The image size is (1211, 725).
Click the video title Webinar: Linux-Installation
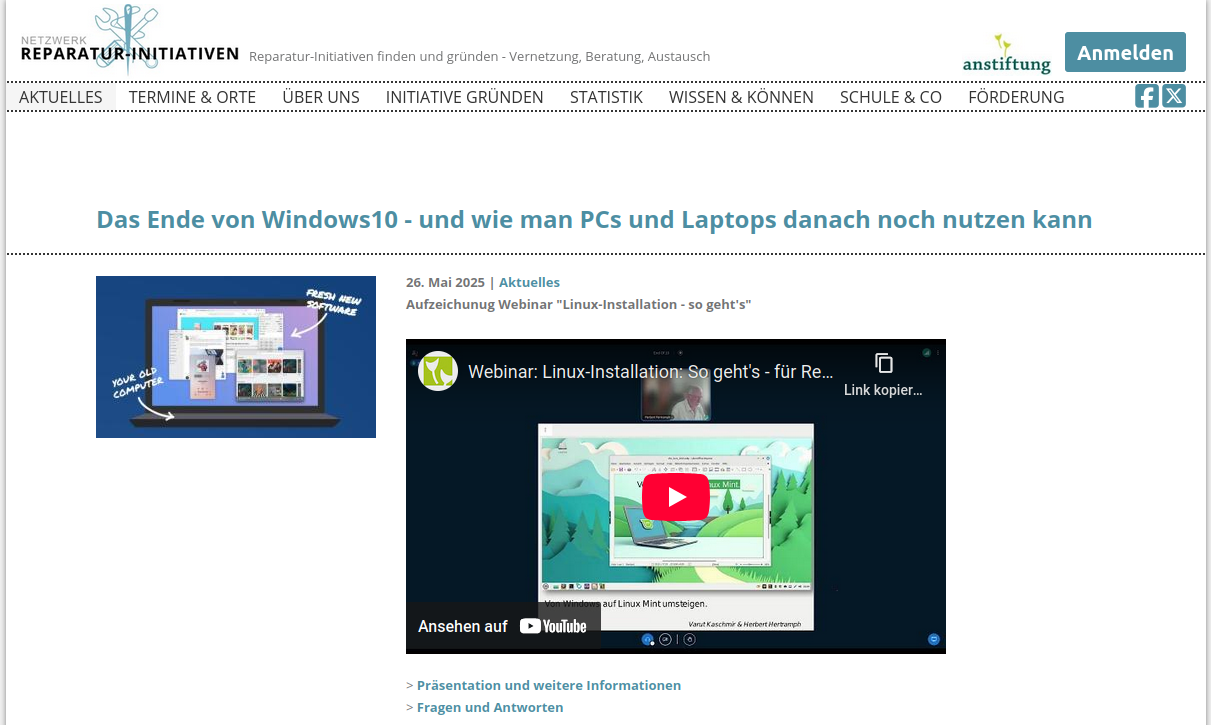[x=651, y=372]
